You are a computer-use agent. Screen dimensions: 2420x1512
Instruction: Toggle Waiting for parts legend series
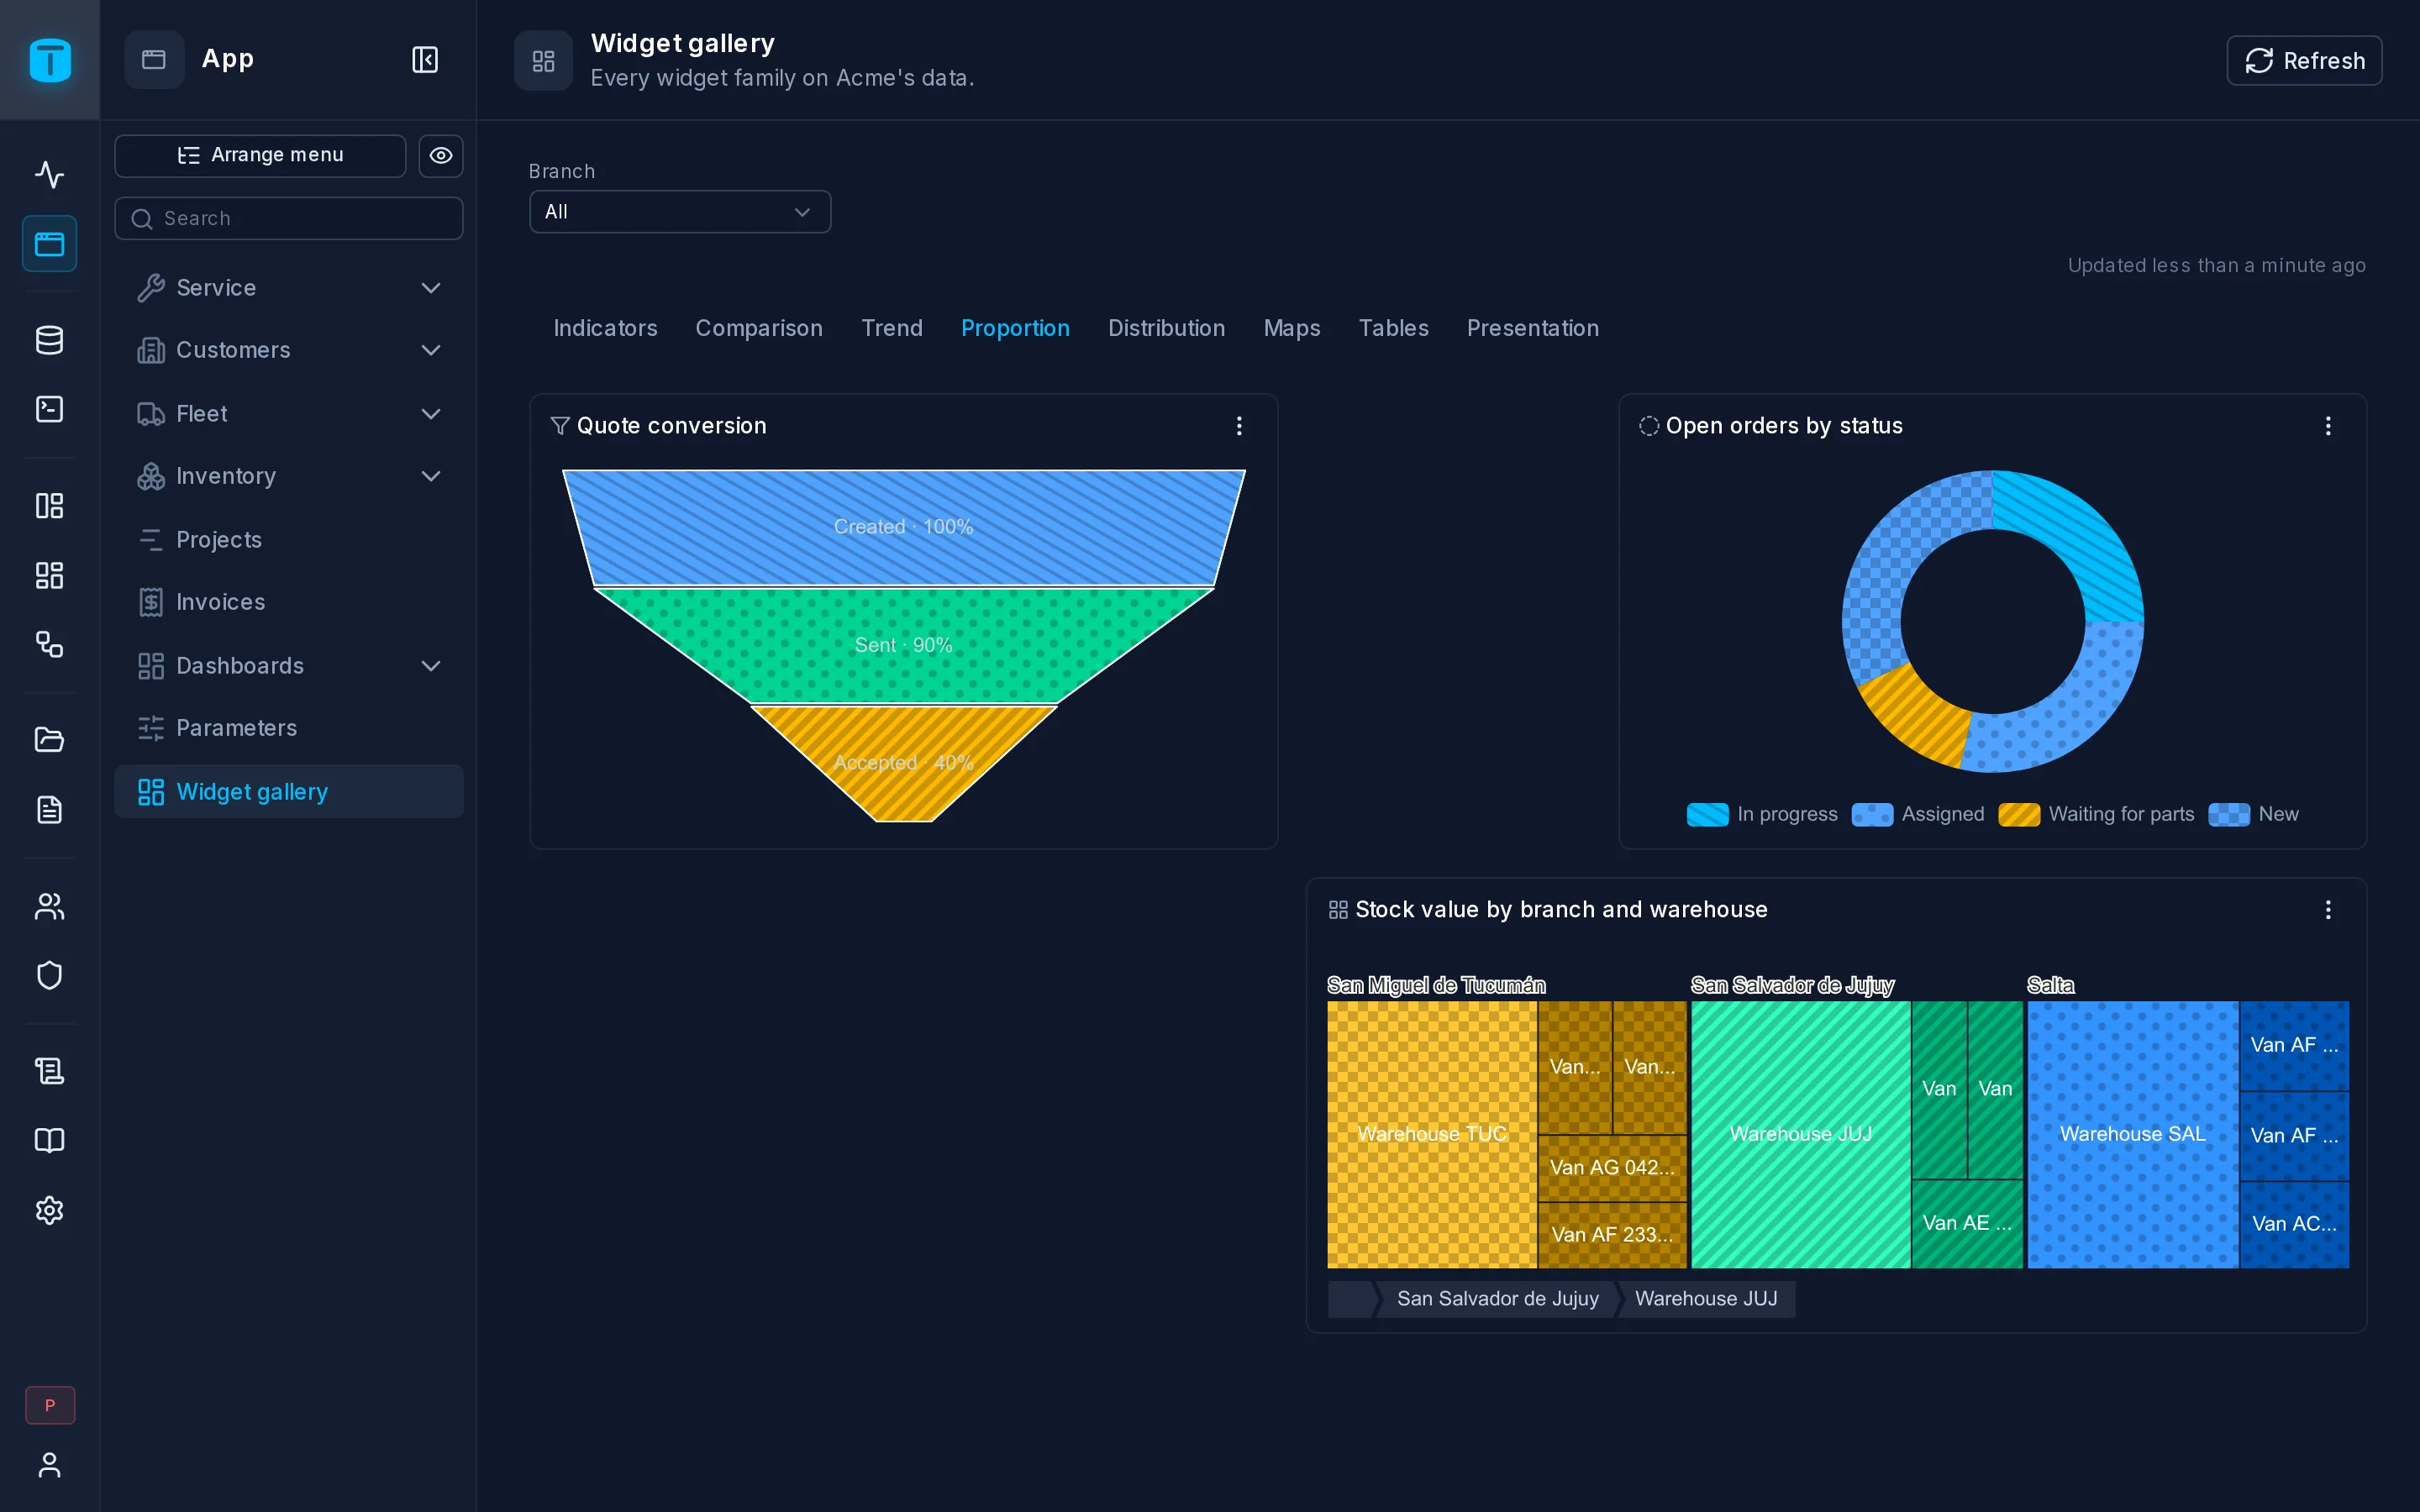pyautogui.click(x=2096, y=814)
